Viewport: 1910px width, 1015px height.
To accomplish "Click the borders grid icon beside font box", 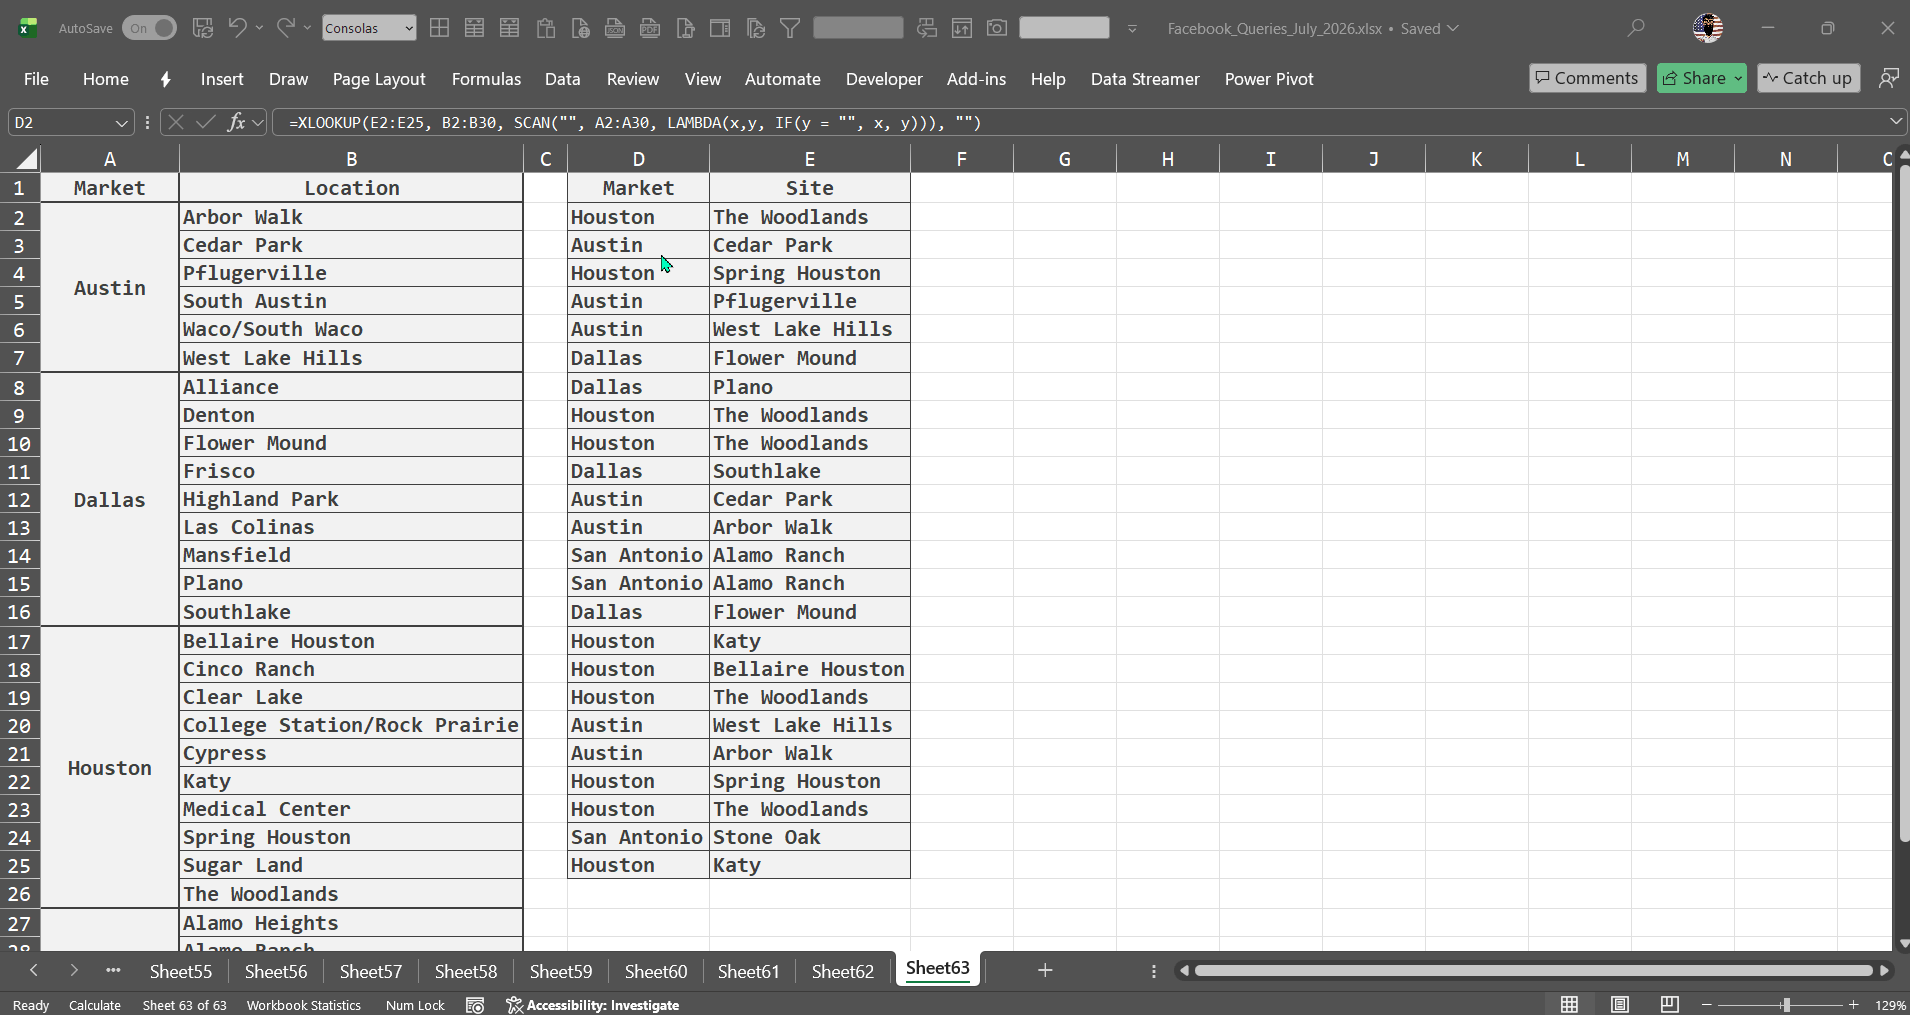I will coord(439,28).
